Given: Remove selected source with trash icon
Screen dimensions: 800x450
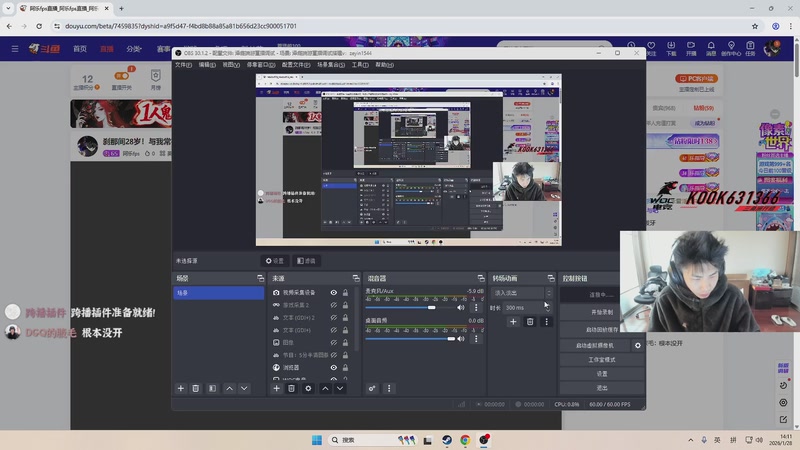Looking at the screenshot, I should [291, 389].
